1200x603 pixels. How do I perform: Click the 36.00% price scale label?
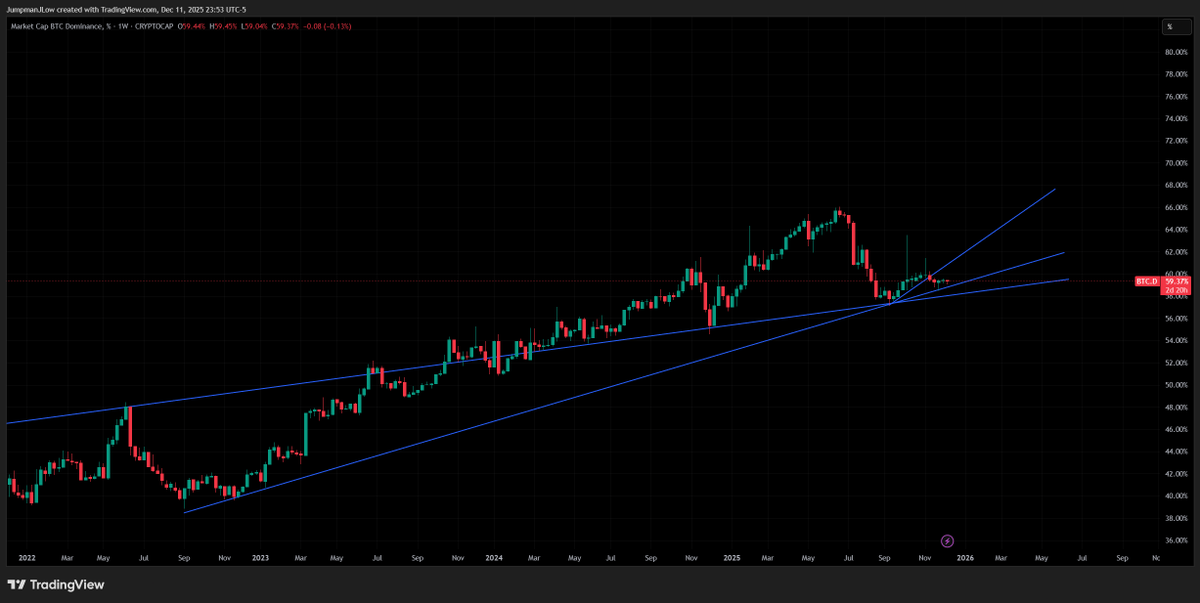click(1175, 541)
